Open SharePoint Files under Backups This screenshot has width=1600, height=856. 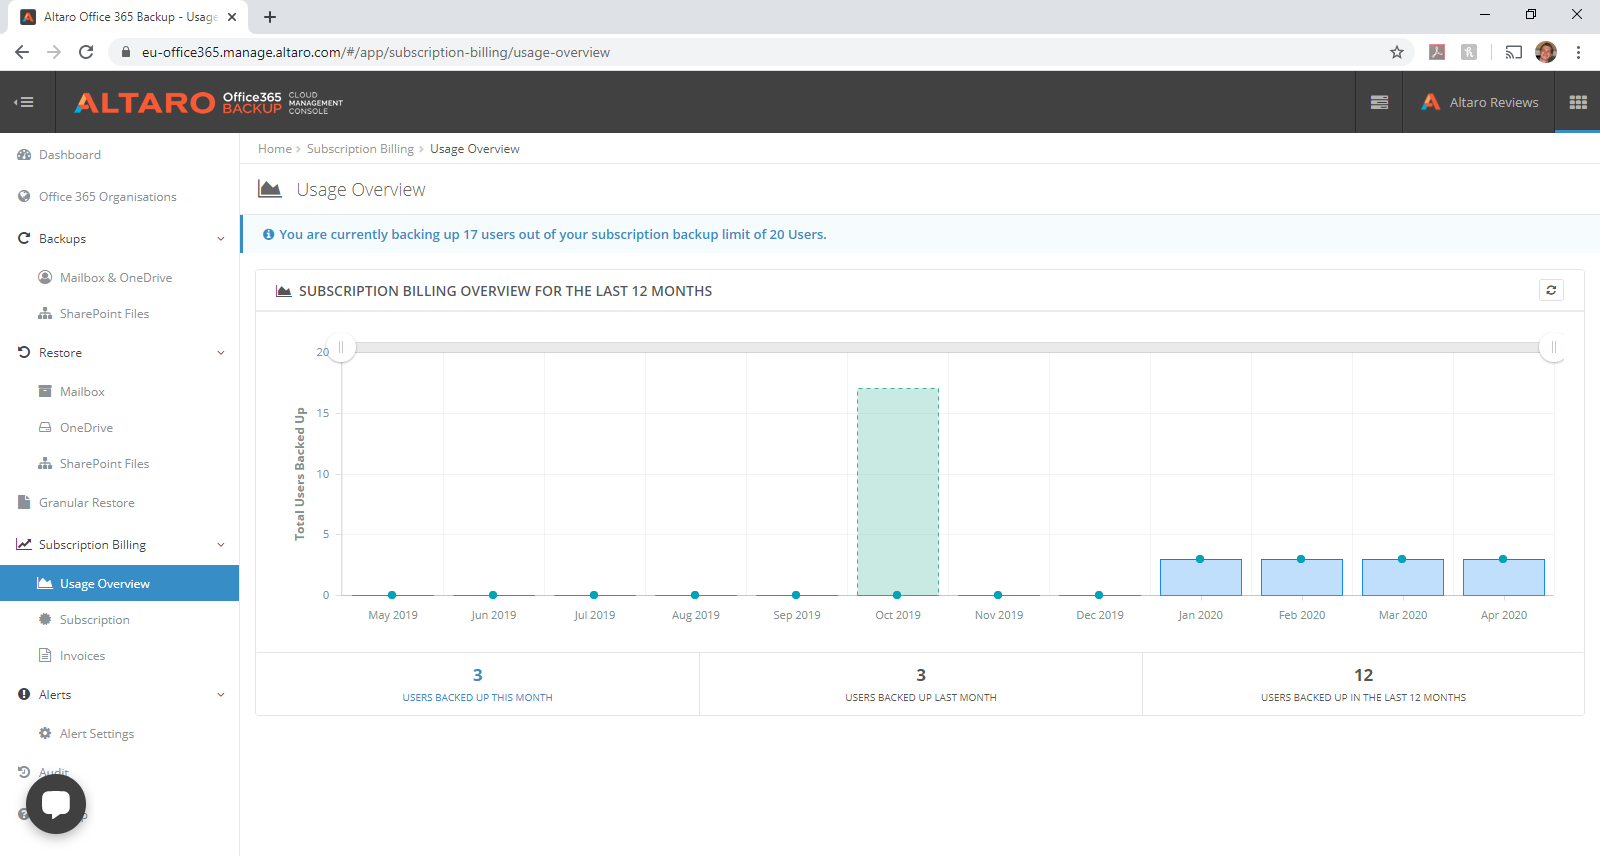point(104,314)
